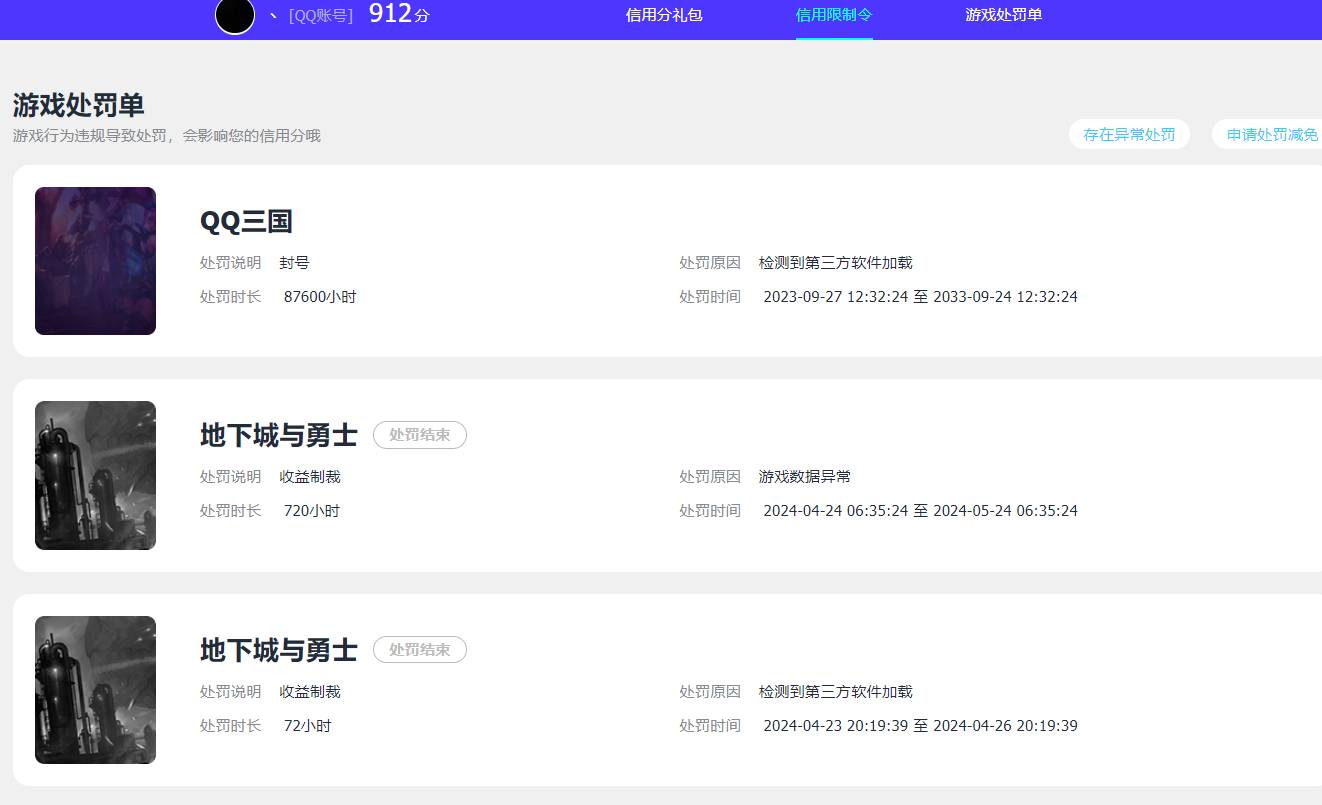This screenshot has width=1322, height=805.
Task: Click the first 地下城与勇士 game cover image
Action: [95, 475]
